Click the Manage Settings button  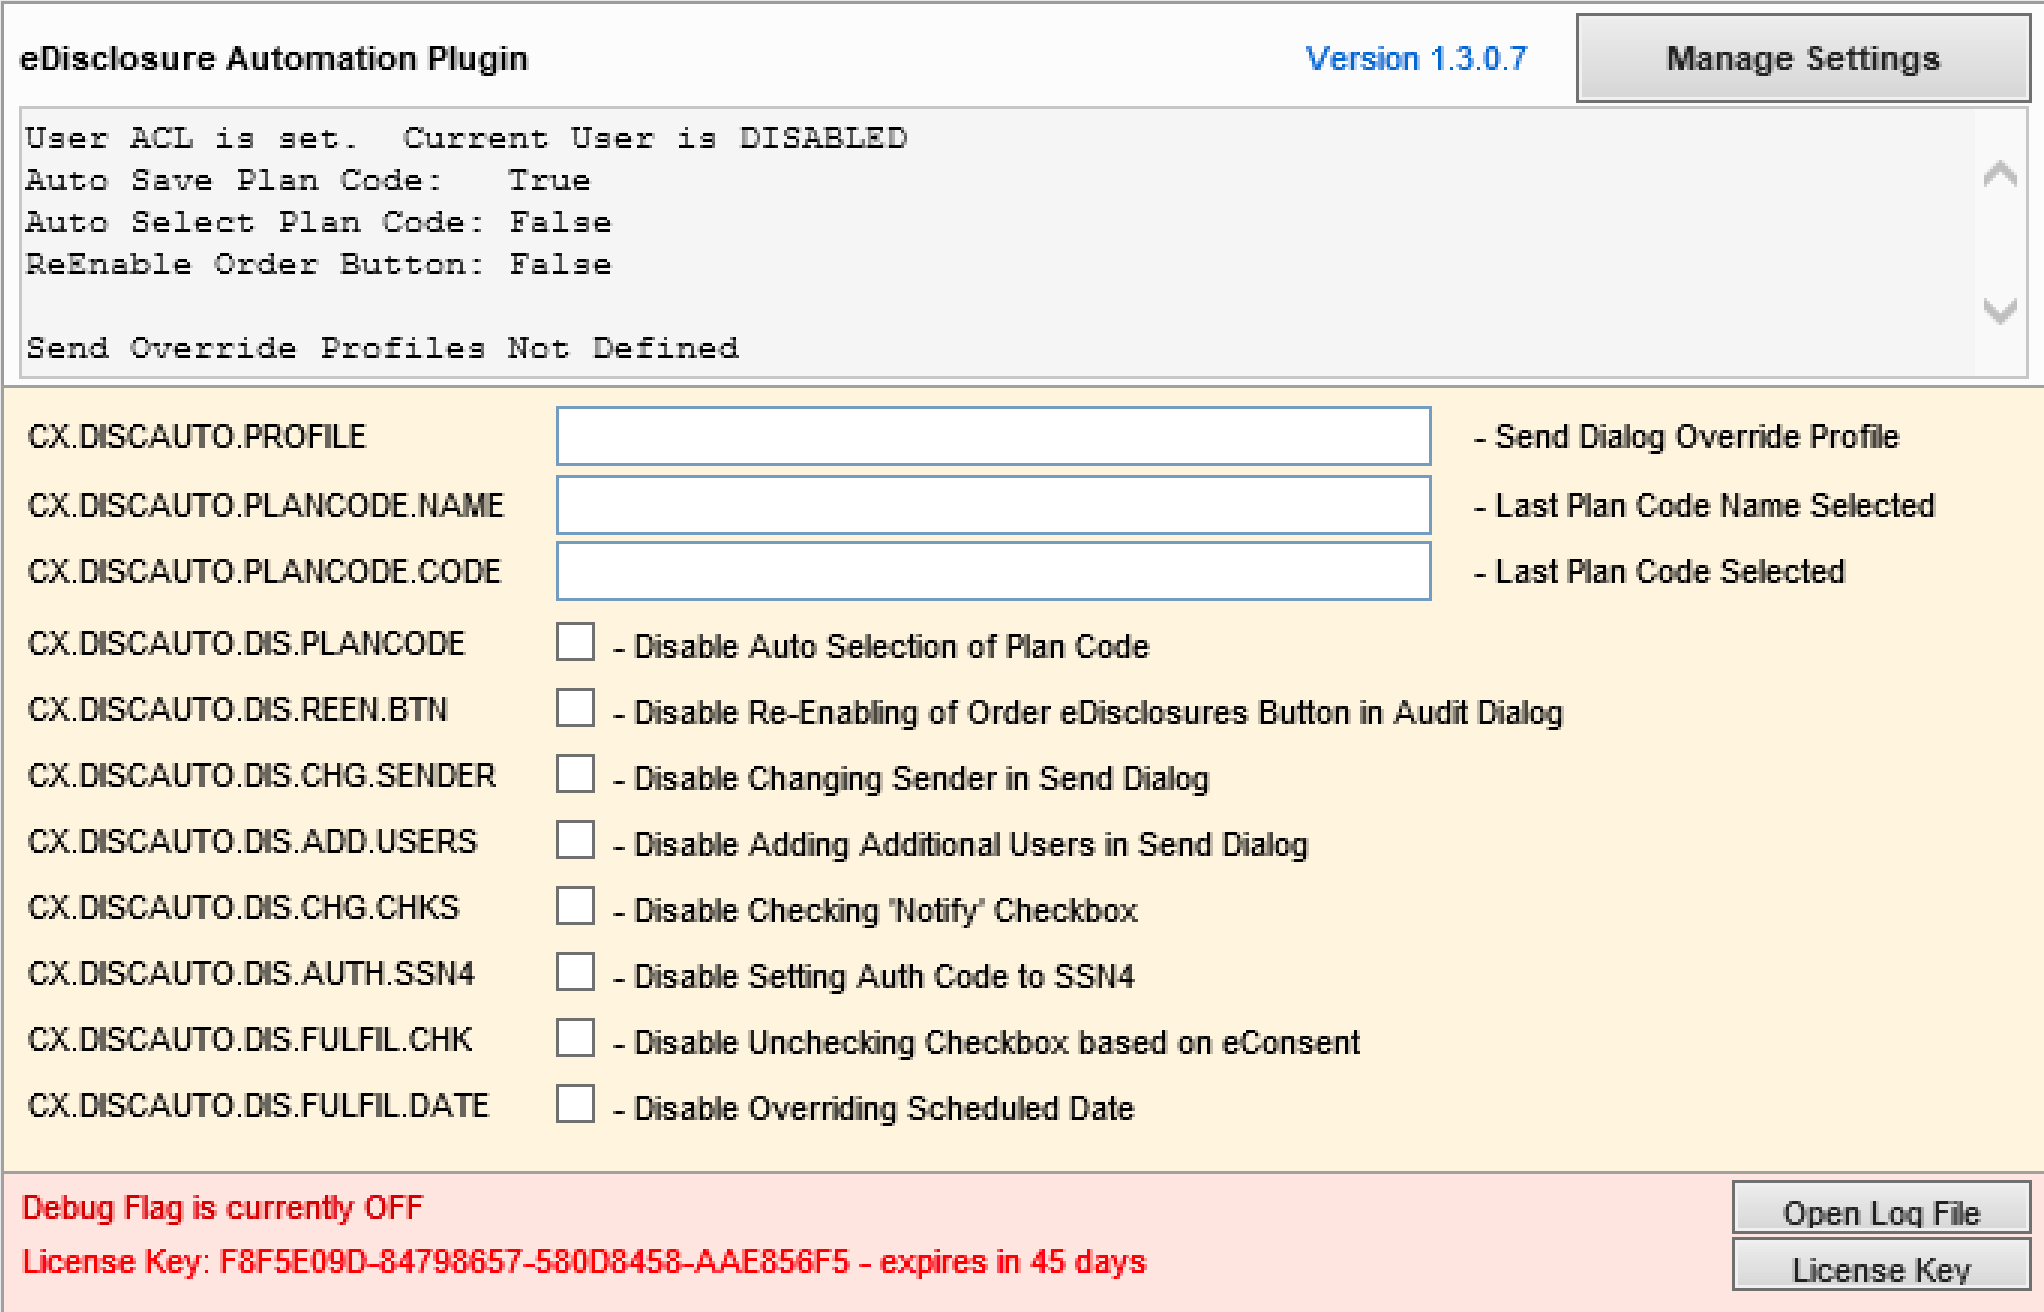pos(1802,59)
